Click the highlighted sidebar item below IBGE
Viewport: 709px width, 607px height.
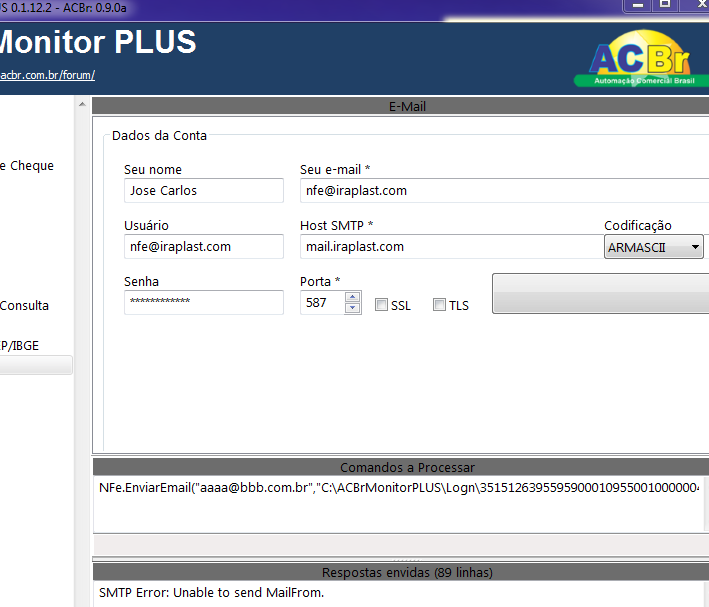(36, 365)
